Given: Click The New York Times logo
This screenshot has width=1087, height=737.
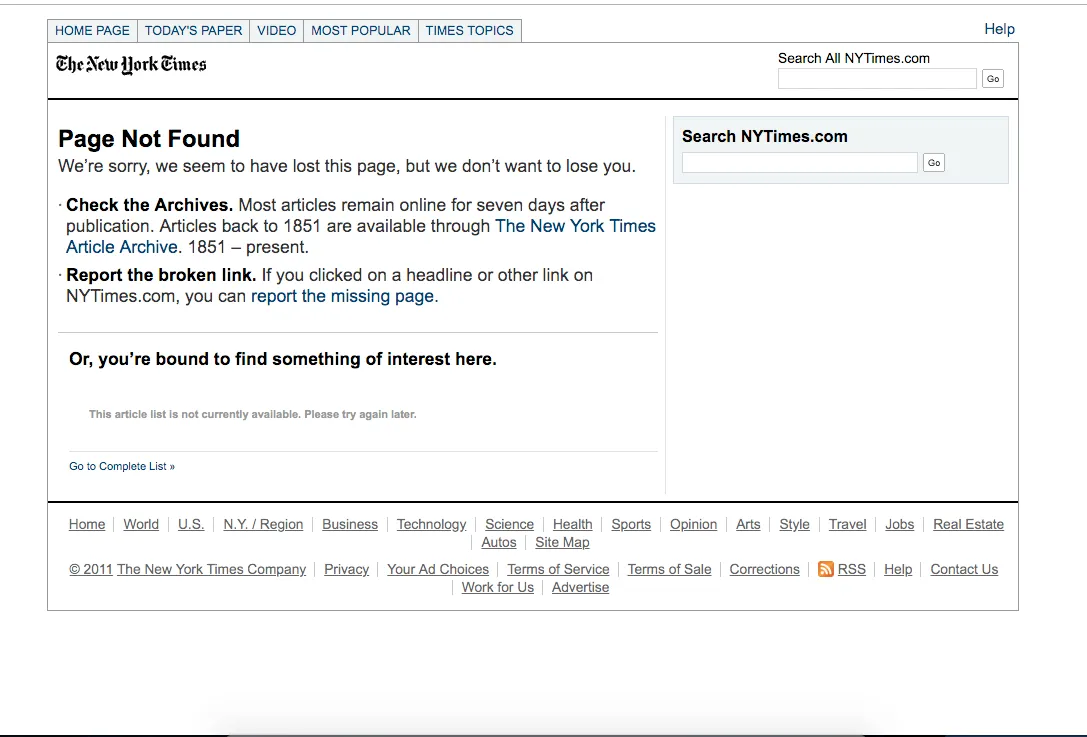Looking at the screenshot, I should 131,64.
